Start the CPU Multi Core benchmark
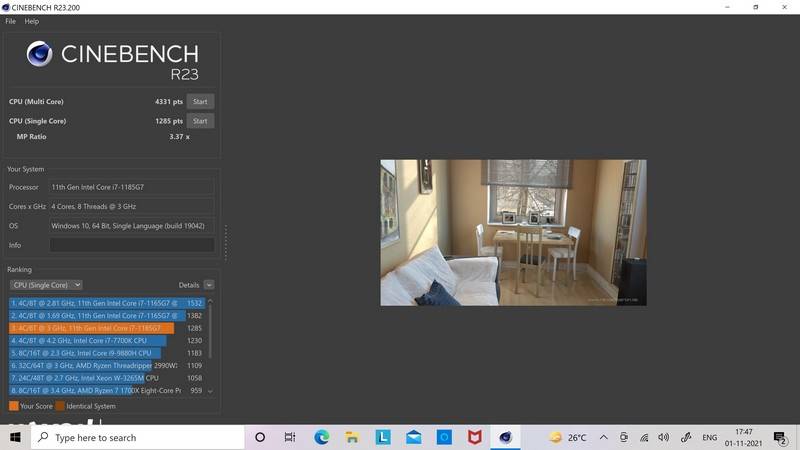 click(200, 101)
